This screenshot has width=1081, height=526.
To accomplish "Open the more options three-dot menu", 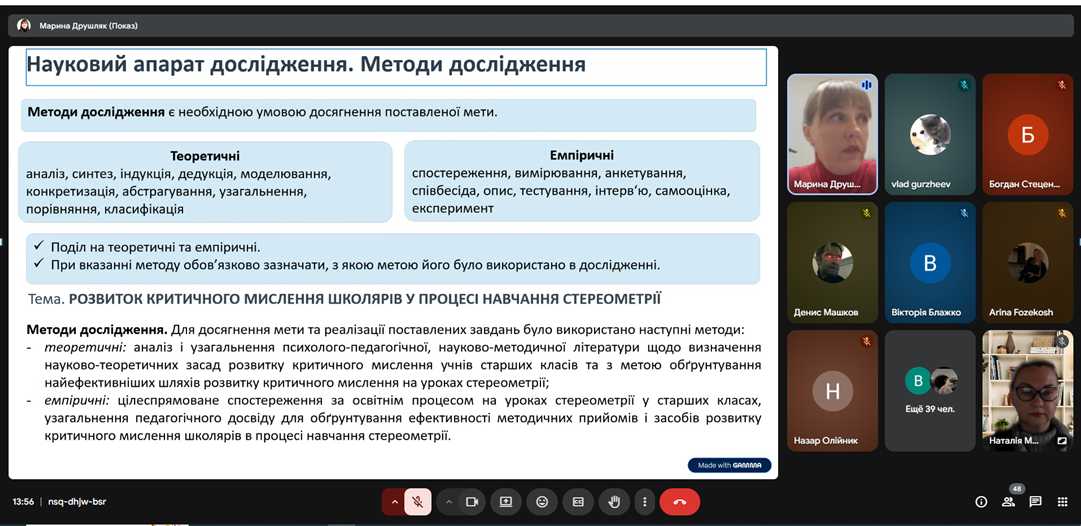I will (645, 501).
